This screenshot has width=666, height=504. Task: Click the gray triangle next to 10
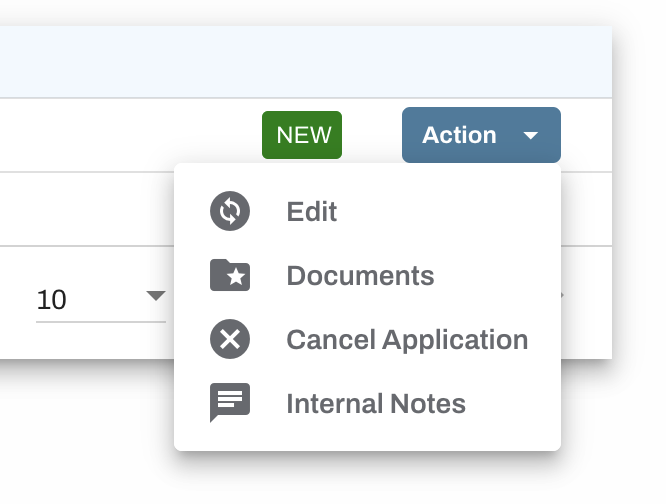156,296
